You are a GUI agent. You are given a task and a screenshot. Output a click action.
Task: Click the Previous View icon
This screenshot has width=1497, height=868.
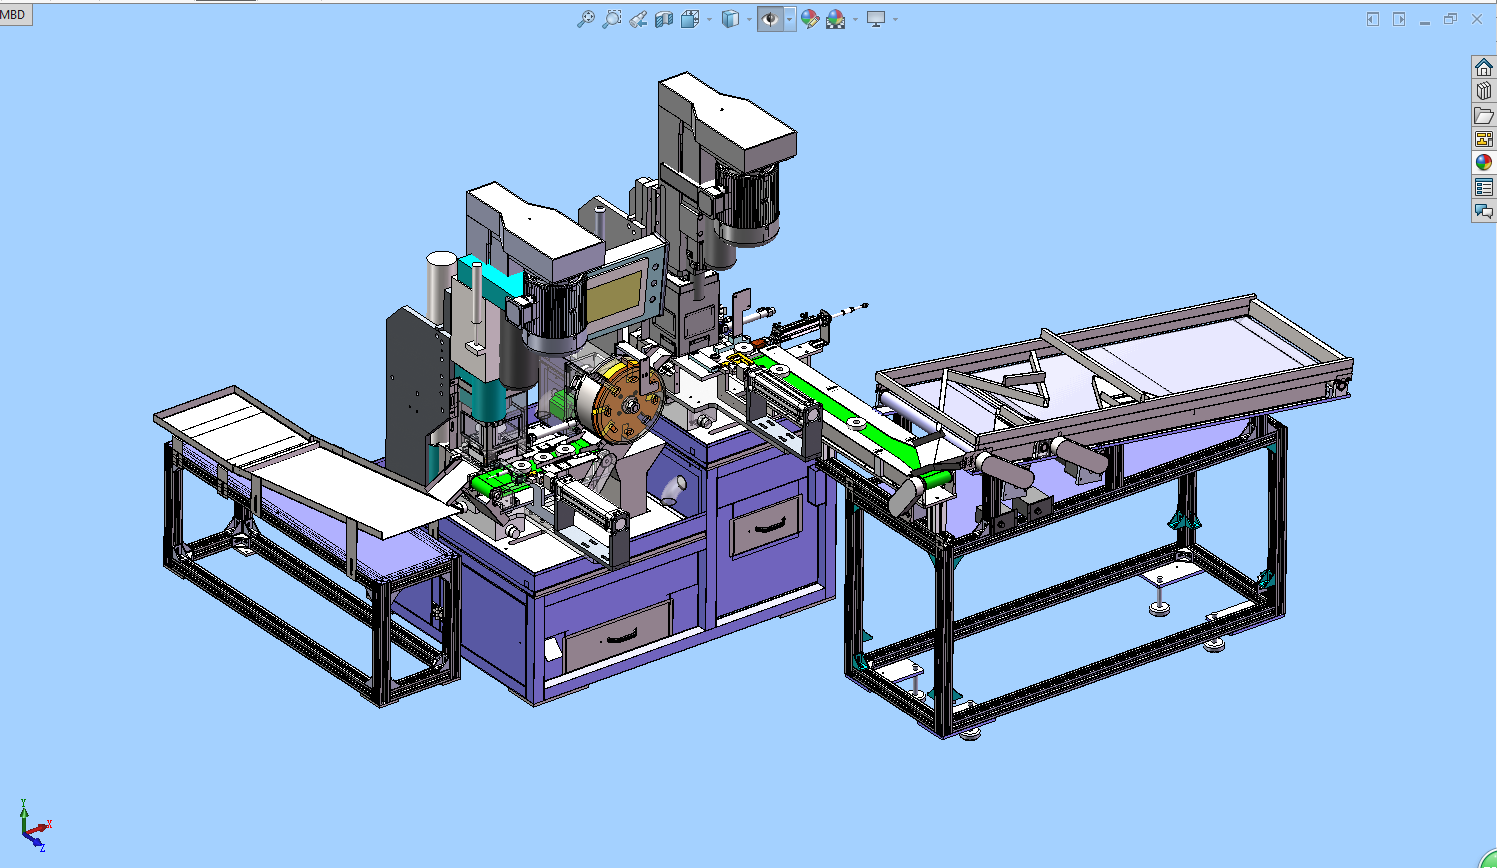pos(638,19)
